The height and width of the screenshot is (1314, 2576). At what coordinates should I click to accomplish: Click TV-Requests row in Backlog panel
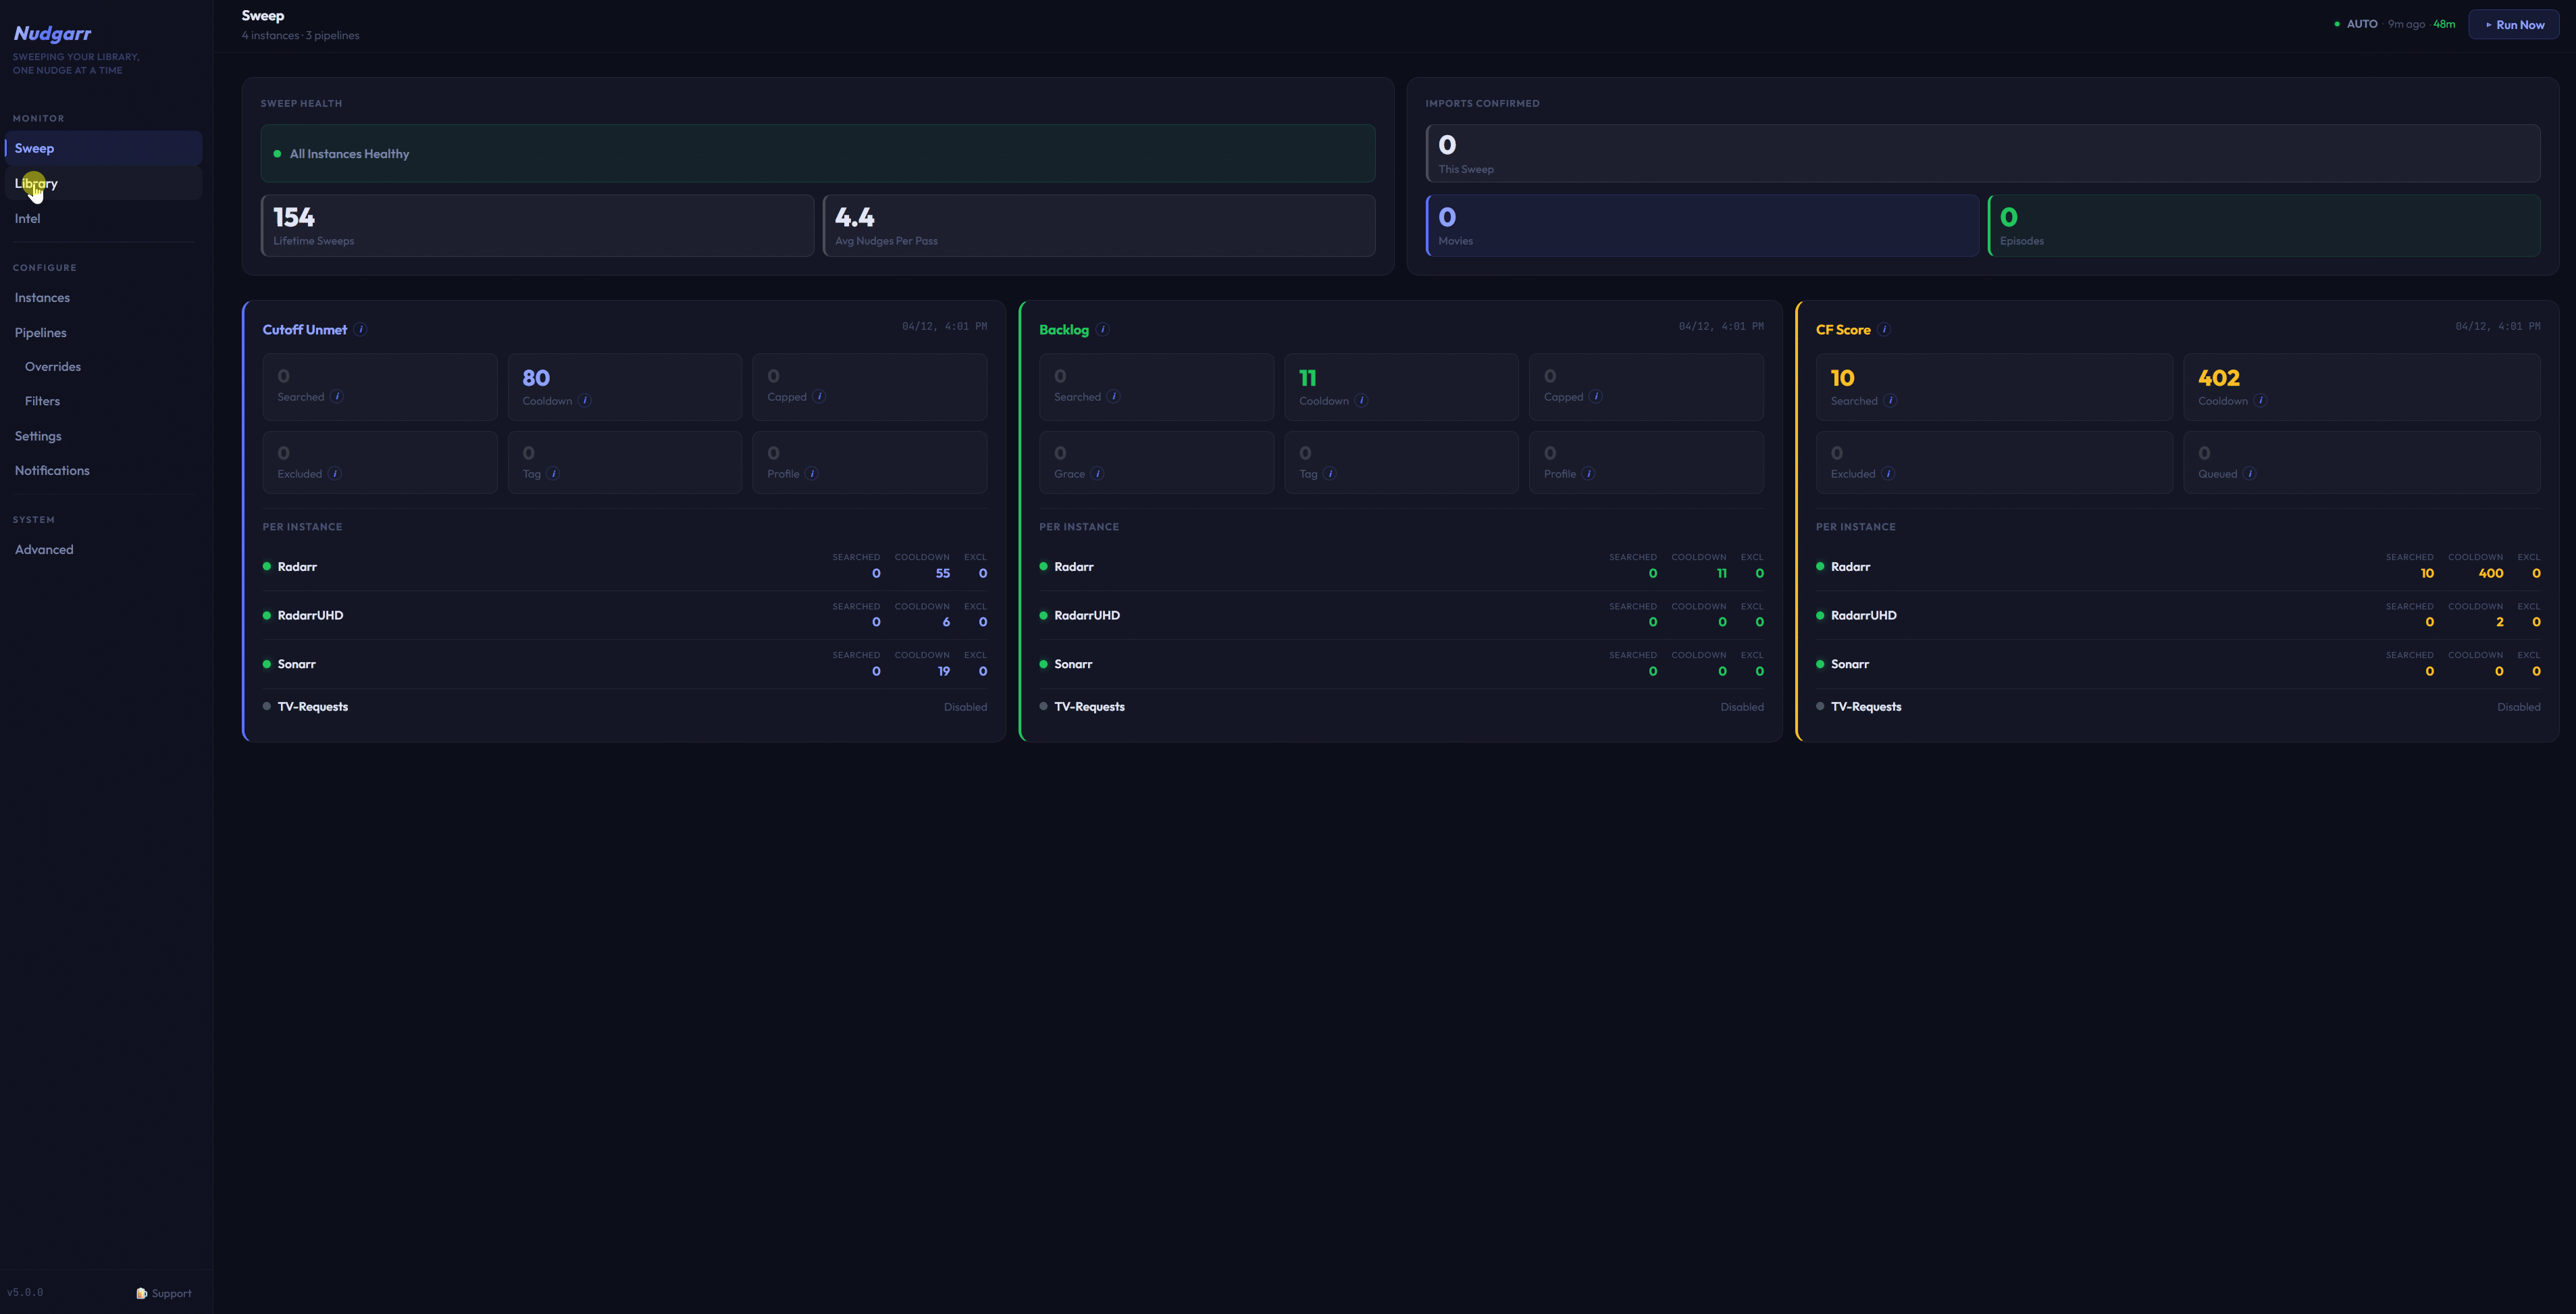pyautogui.click(x=1401, y=707)
